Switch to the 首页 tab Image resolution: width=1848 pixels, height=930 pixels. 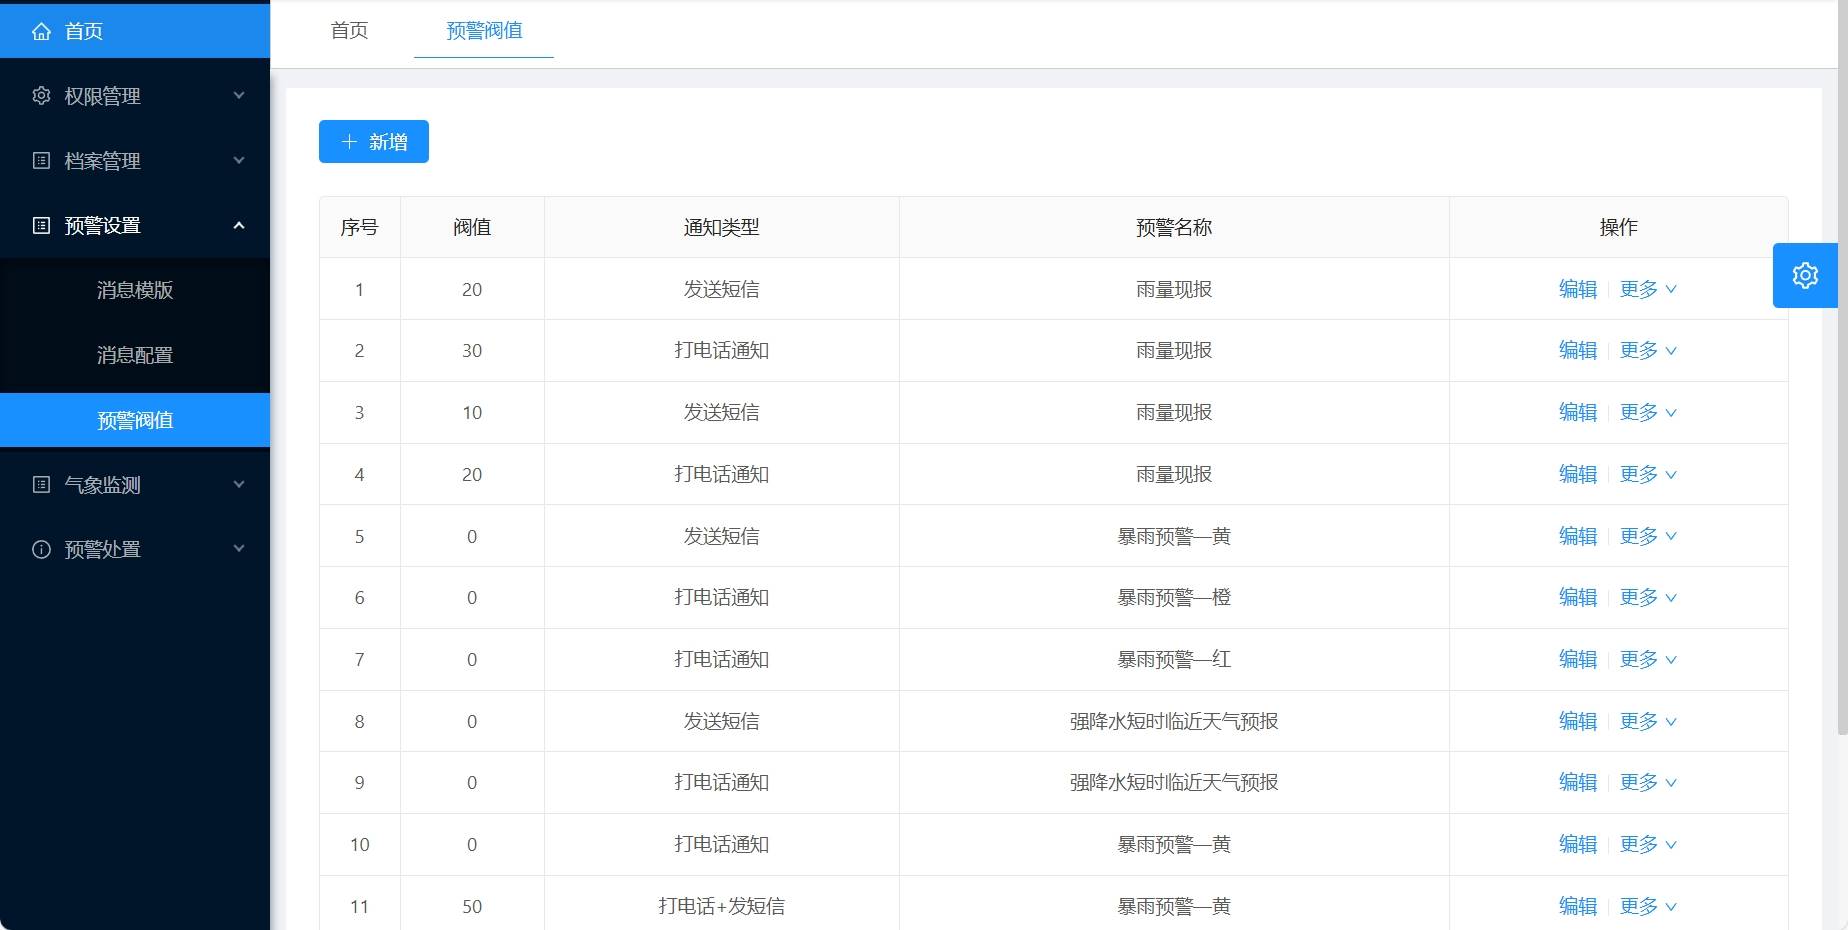(349, 31)
